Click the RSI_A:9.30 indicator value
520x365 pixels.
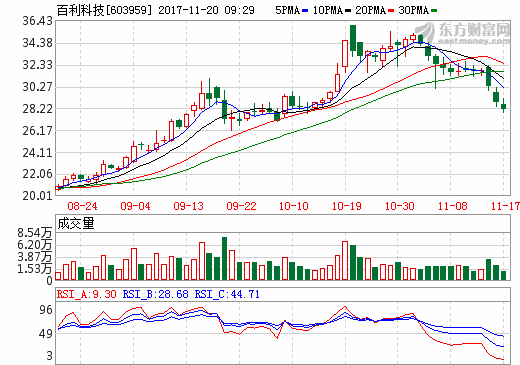tap(87, 294)
